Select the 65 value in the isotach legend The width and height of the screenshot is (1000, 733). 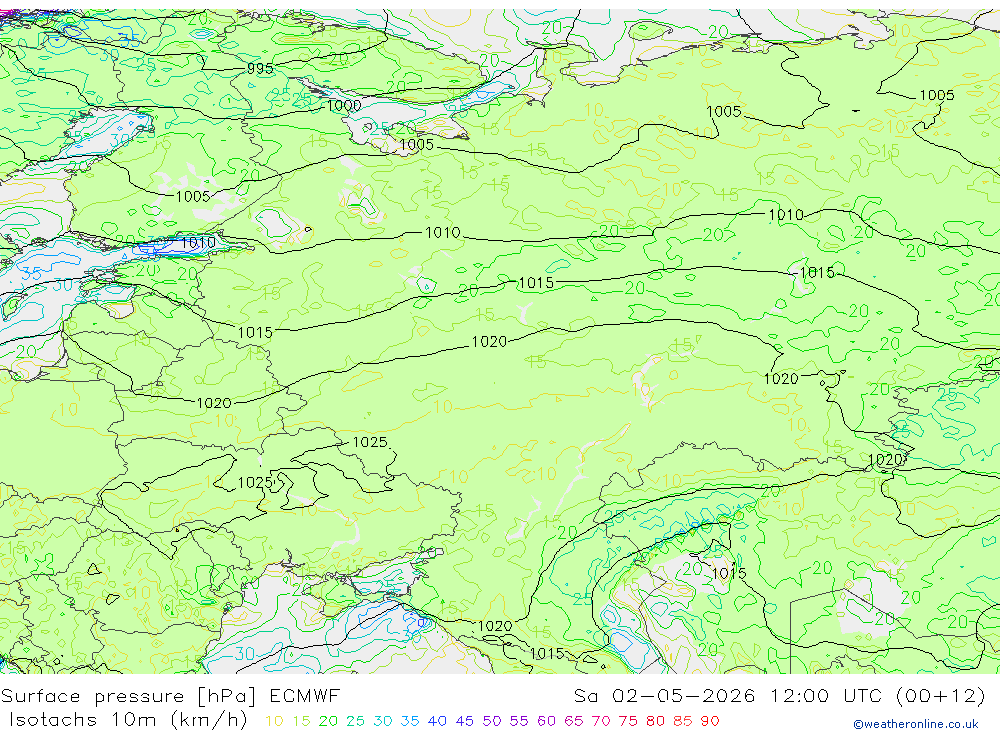pos(574,722)
